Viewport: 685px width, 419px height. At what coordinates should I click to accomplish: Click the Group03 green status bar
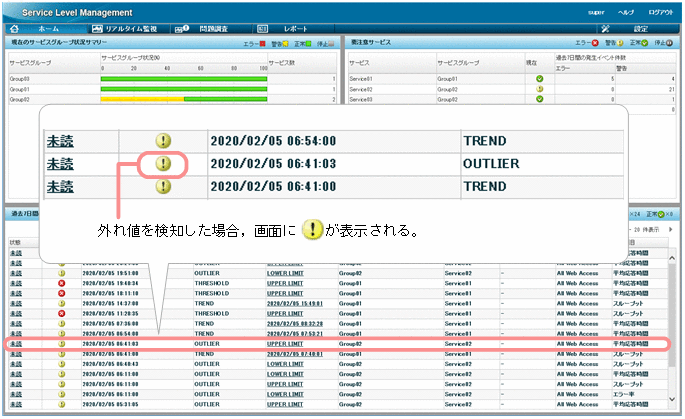pos(184,79)
